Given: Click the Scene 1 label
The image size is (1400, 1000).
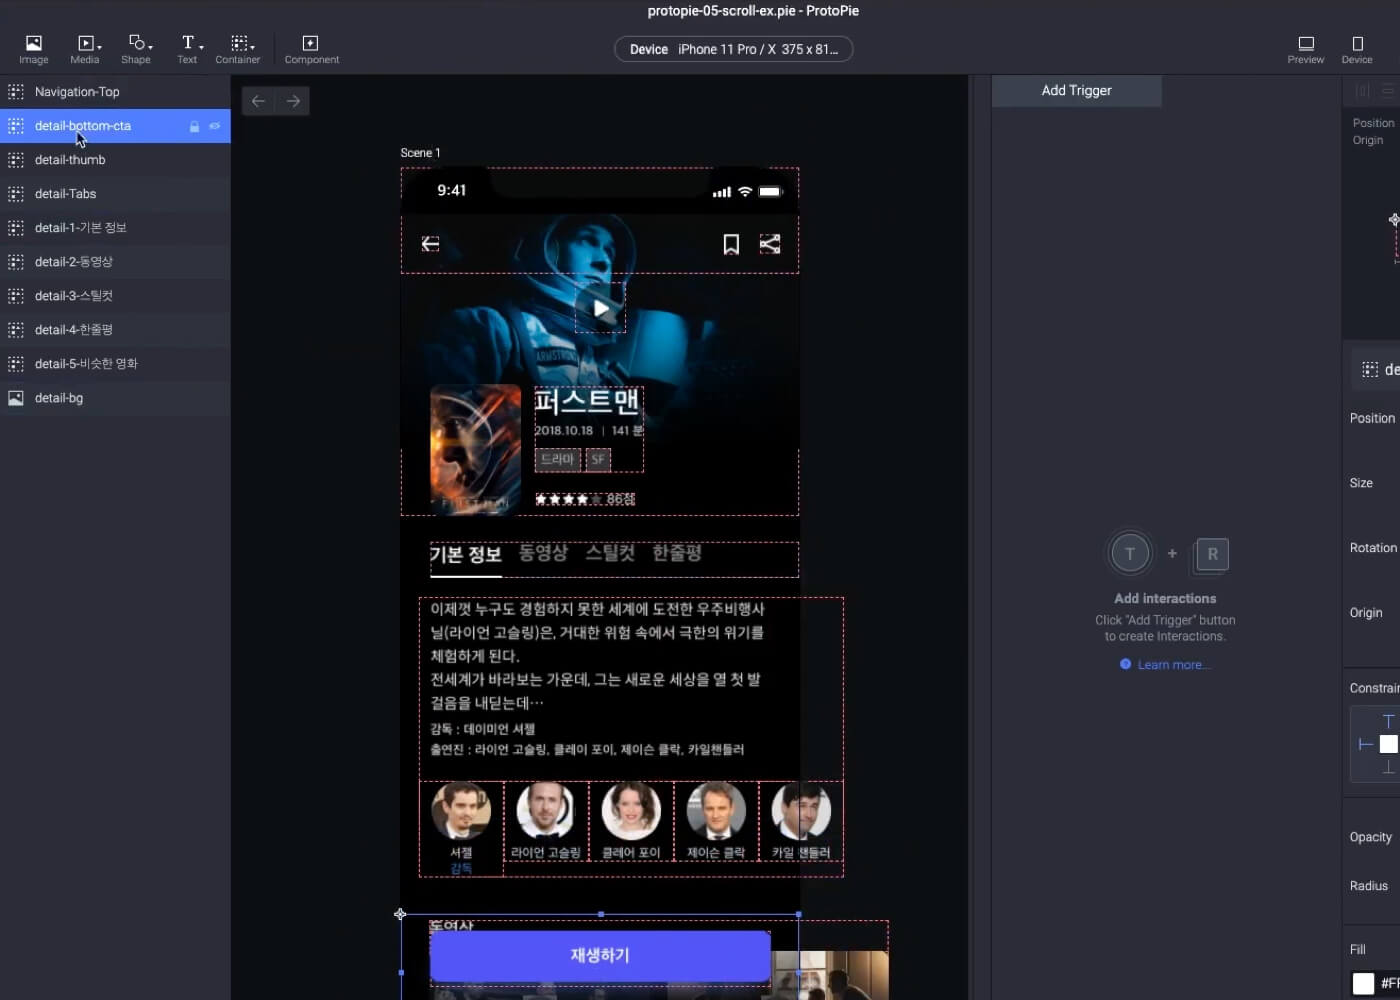Looking at the screenshot, I should [x=420, y=153].
